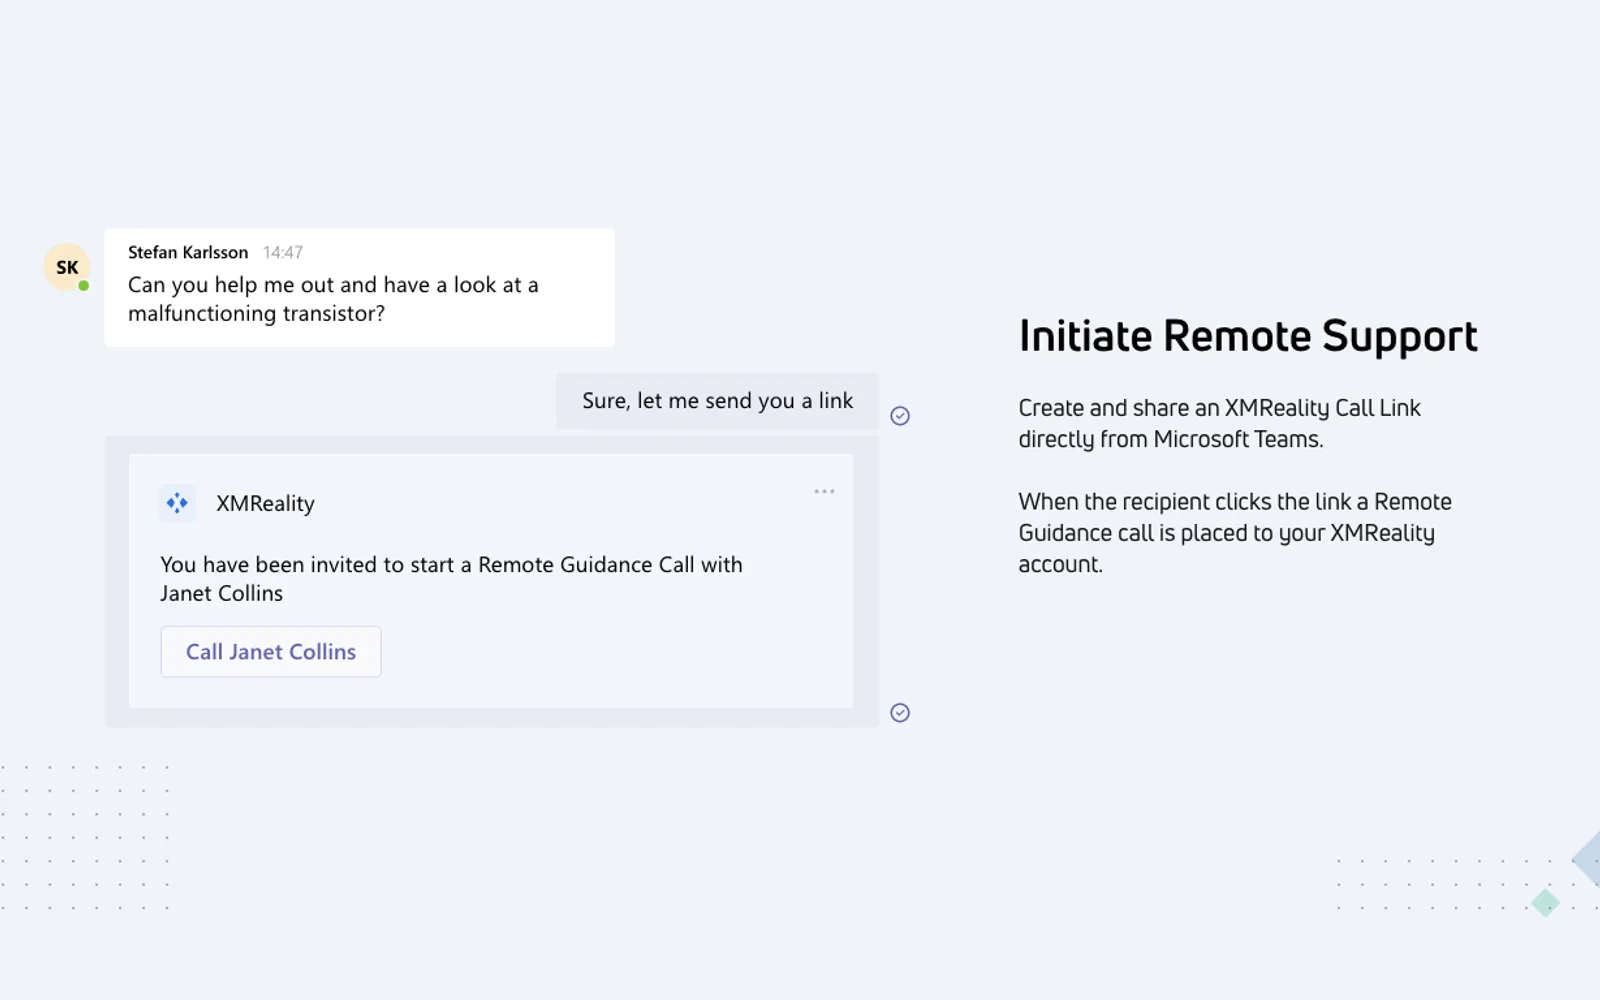This screenshot has width=1600, height=1000.
Task: Click the 'You have been invited' invitation text
Action: tap(451, 579)
